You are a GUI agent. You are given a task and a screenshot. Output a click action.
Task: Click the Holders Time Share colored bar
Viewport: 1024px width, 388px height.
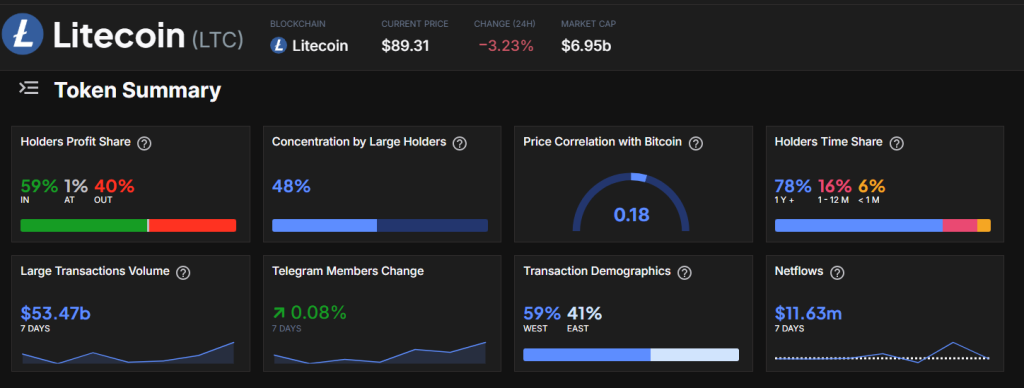point(882,225)
